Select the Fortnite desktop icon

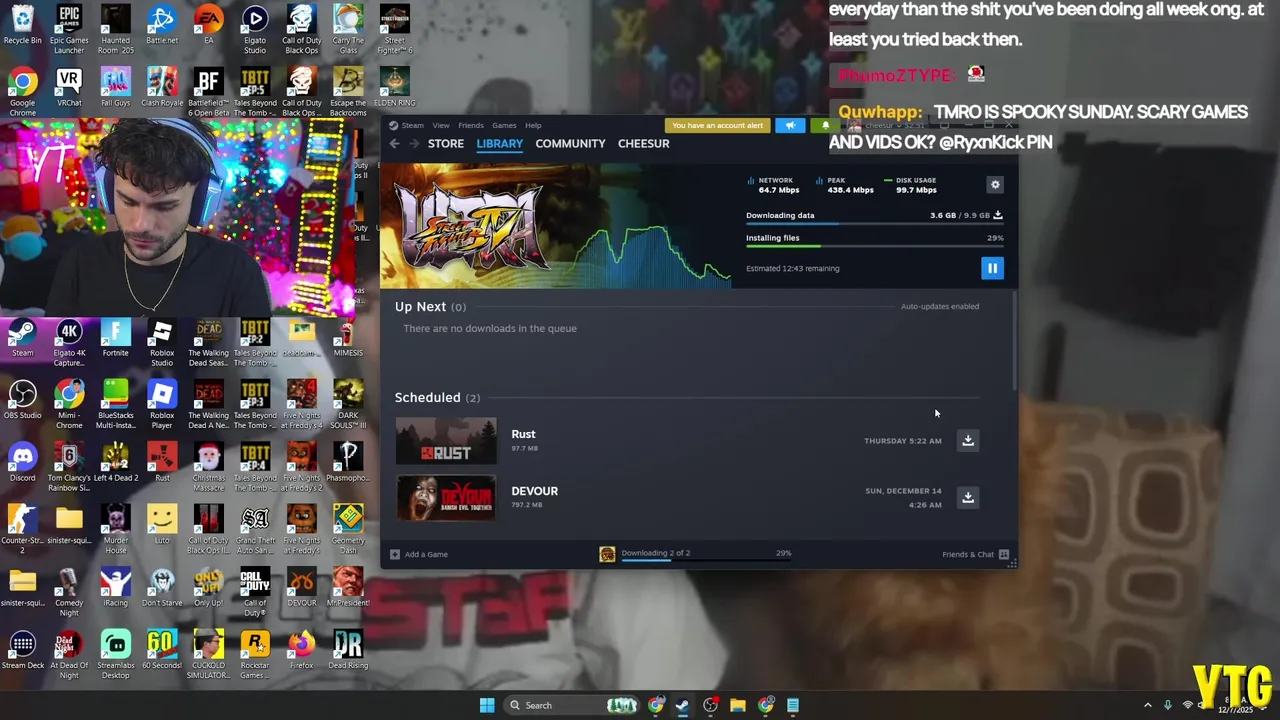pos(115,339)
